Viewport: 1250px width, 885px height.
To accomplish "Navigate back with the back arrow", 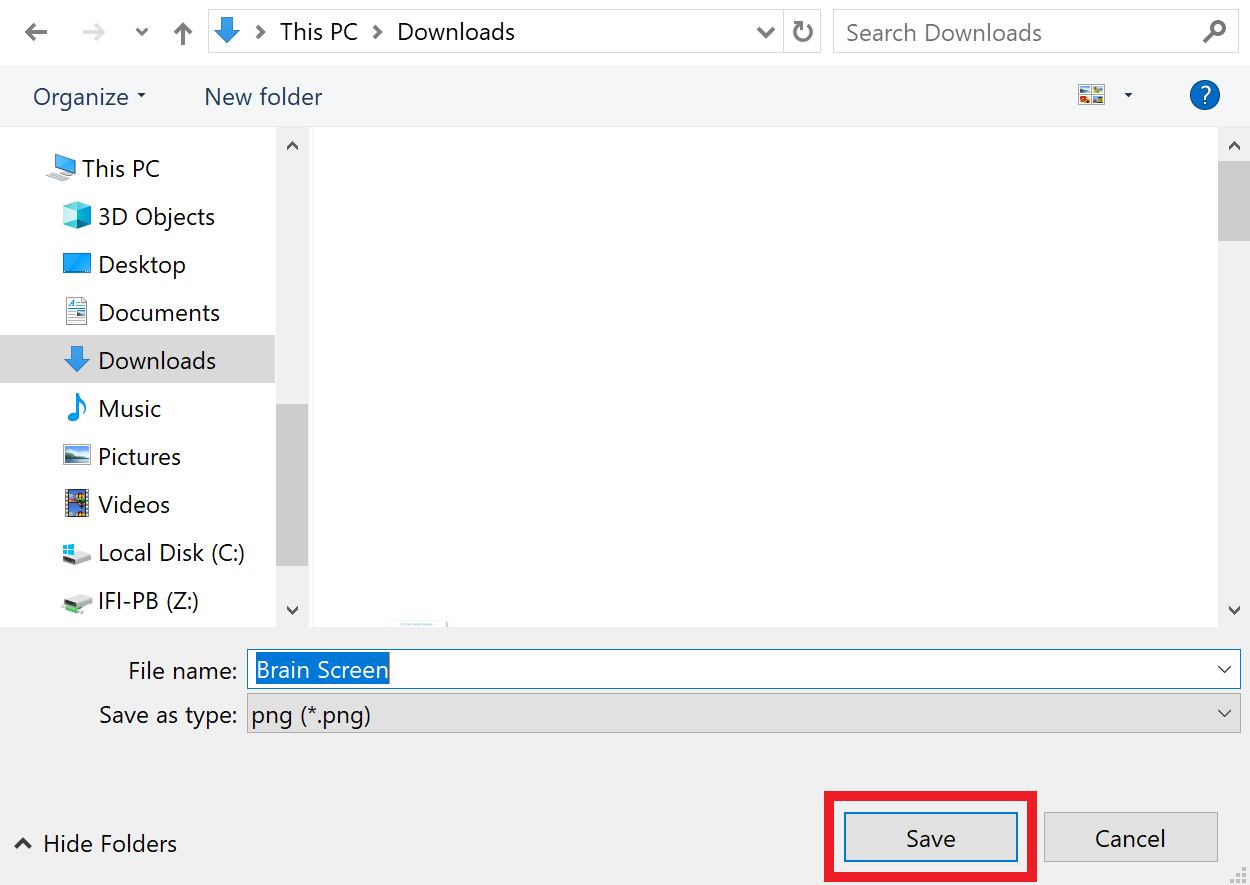I will pos(36,31).
